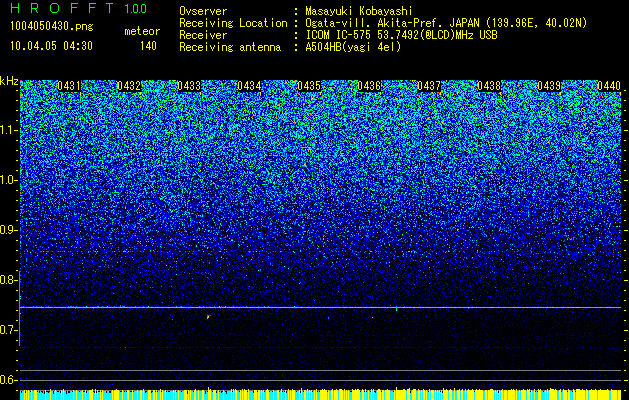Click the 0439 time marker
The height and width of the screenshot is (400, 629).
[x=549, y=86]
